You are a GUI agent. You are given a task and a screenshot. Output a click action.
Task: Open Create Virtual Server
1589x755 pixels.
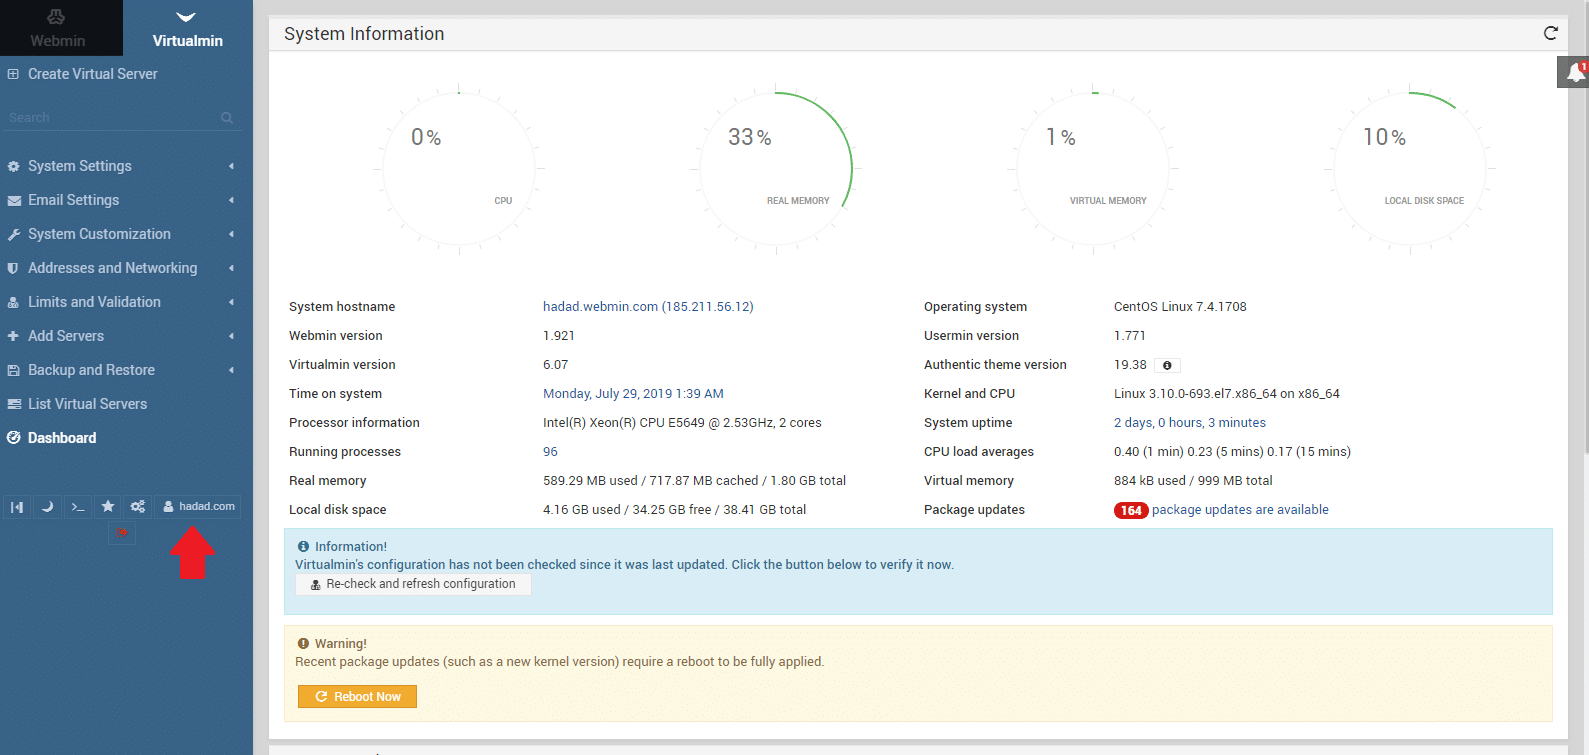click(92, 74)
